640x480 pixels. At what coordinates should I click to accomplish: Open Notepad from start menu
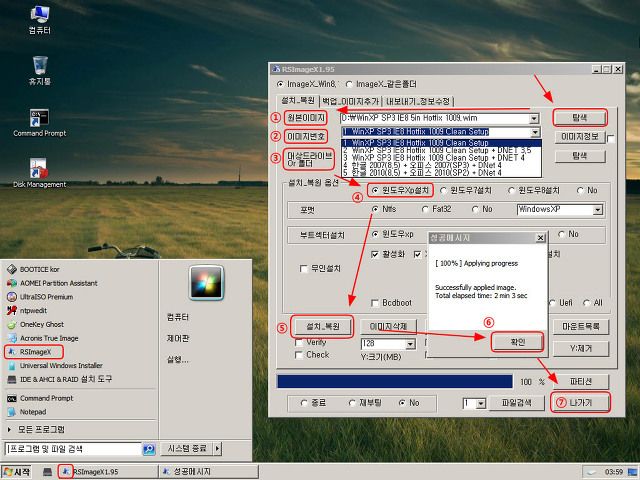33,412
